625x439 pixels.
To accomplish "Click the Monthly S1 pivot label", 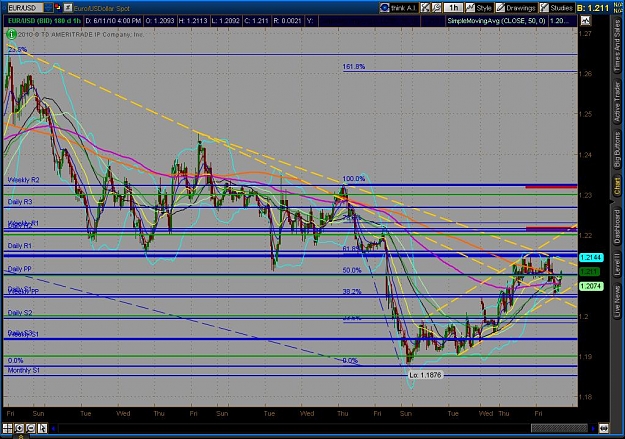I will coord(24,370).
